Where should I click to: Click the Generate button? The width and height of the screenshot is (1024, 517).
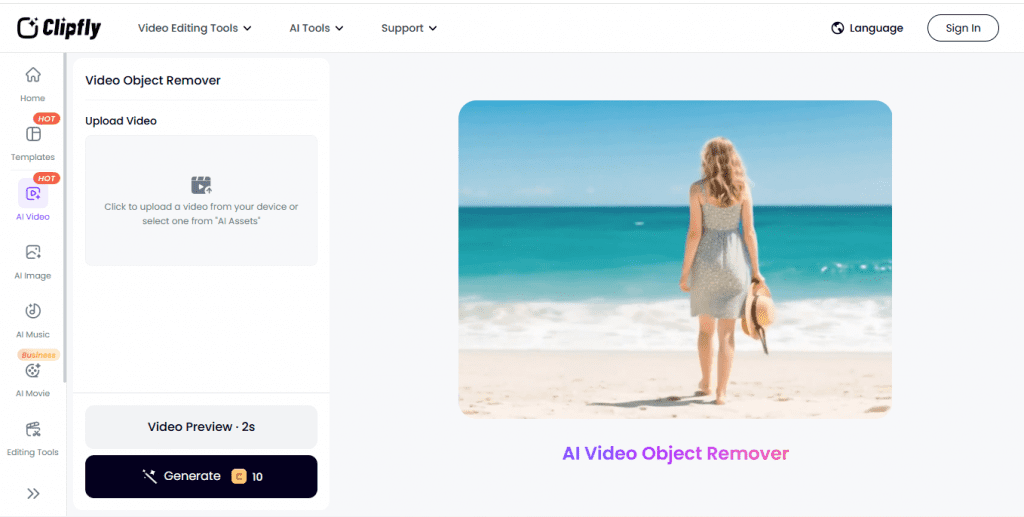(201, 477)
